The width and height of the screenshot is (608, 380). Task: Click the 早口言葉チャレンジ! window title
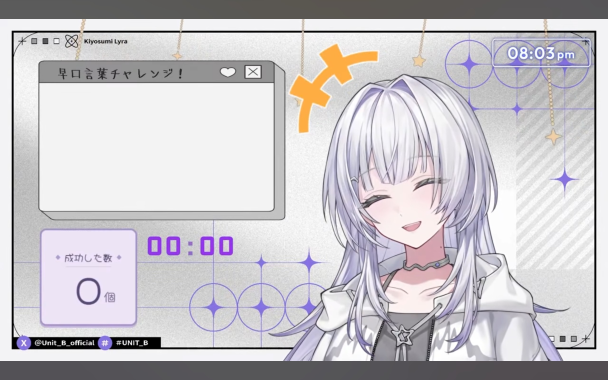point(120,73)
